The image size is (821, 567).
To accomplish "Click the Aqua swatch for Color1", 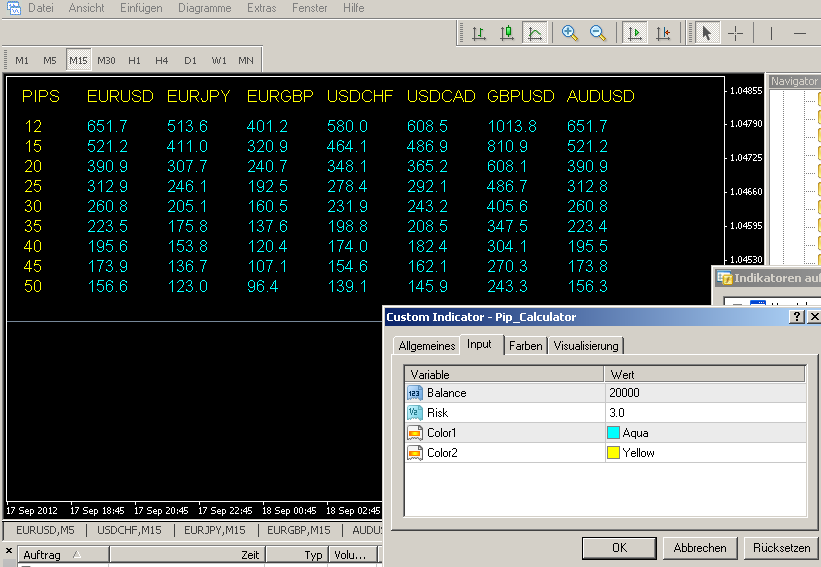I will 614,433.
